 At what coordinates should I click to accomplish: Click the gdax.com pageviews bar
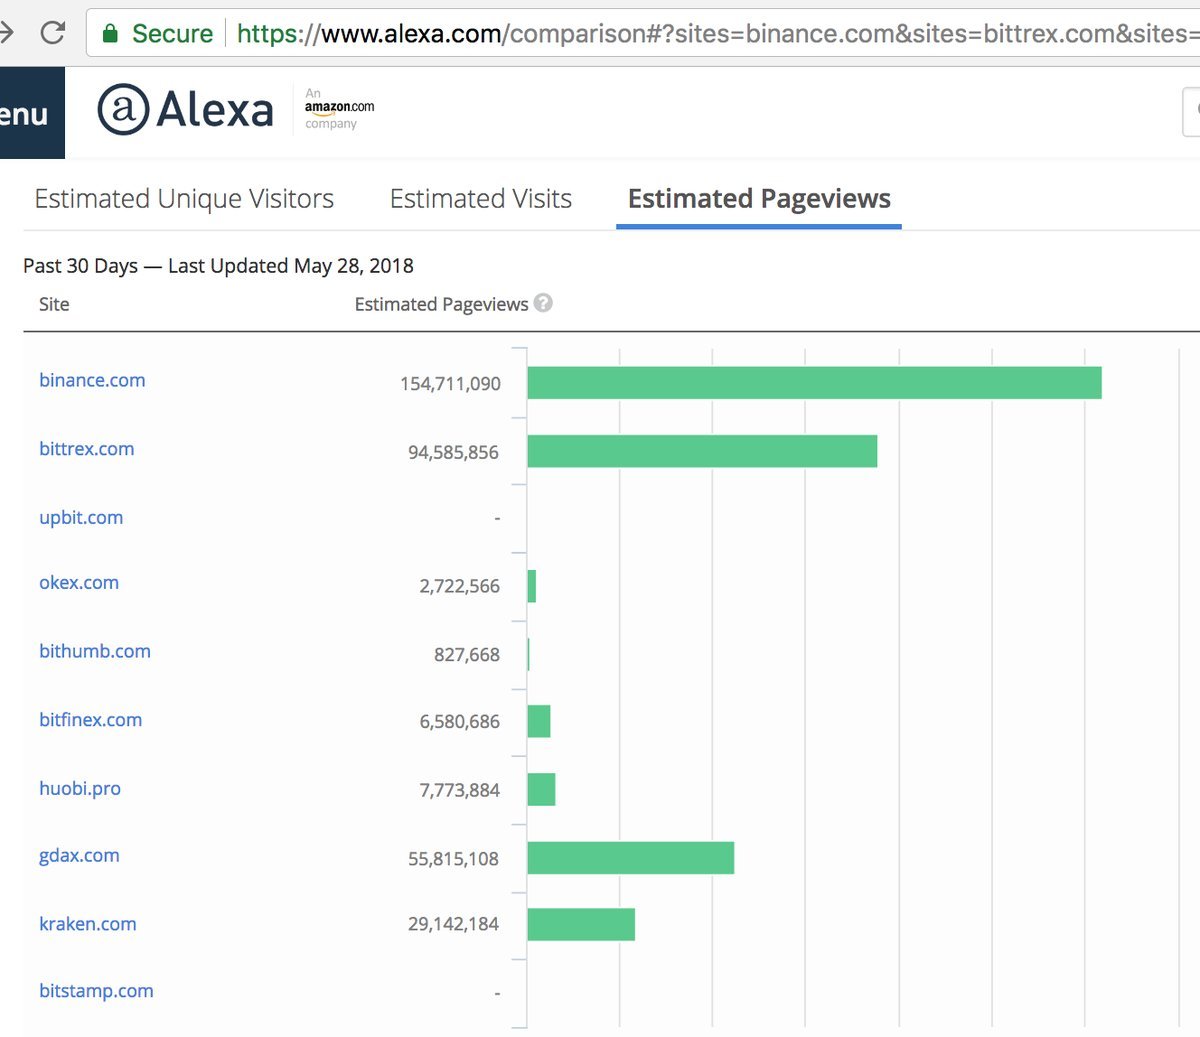pos(631,858)
